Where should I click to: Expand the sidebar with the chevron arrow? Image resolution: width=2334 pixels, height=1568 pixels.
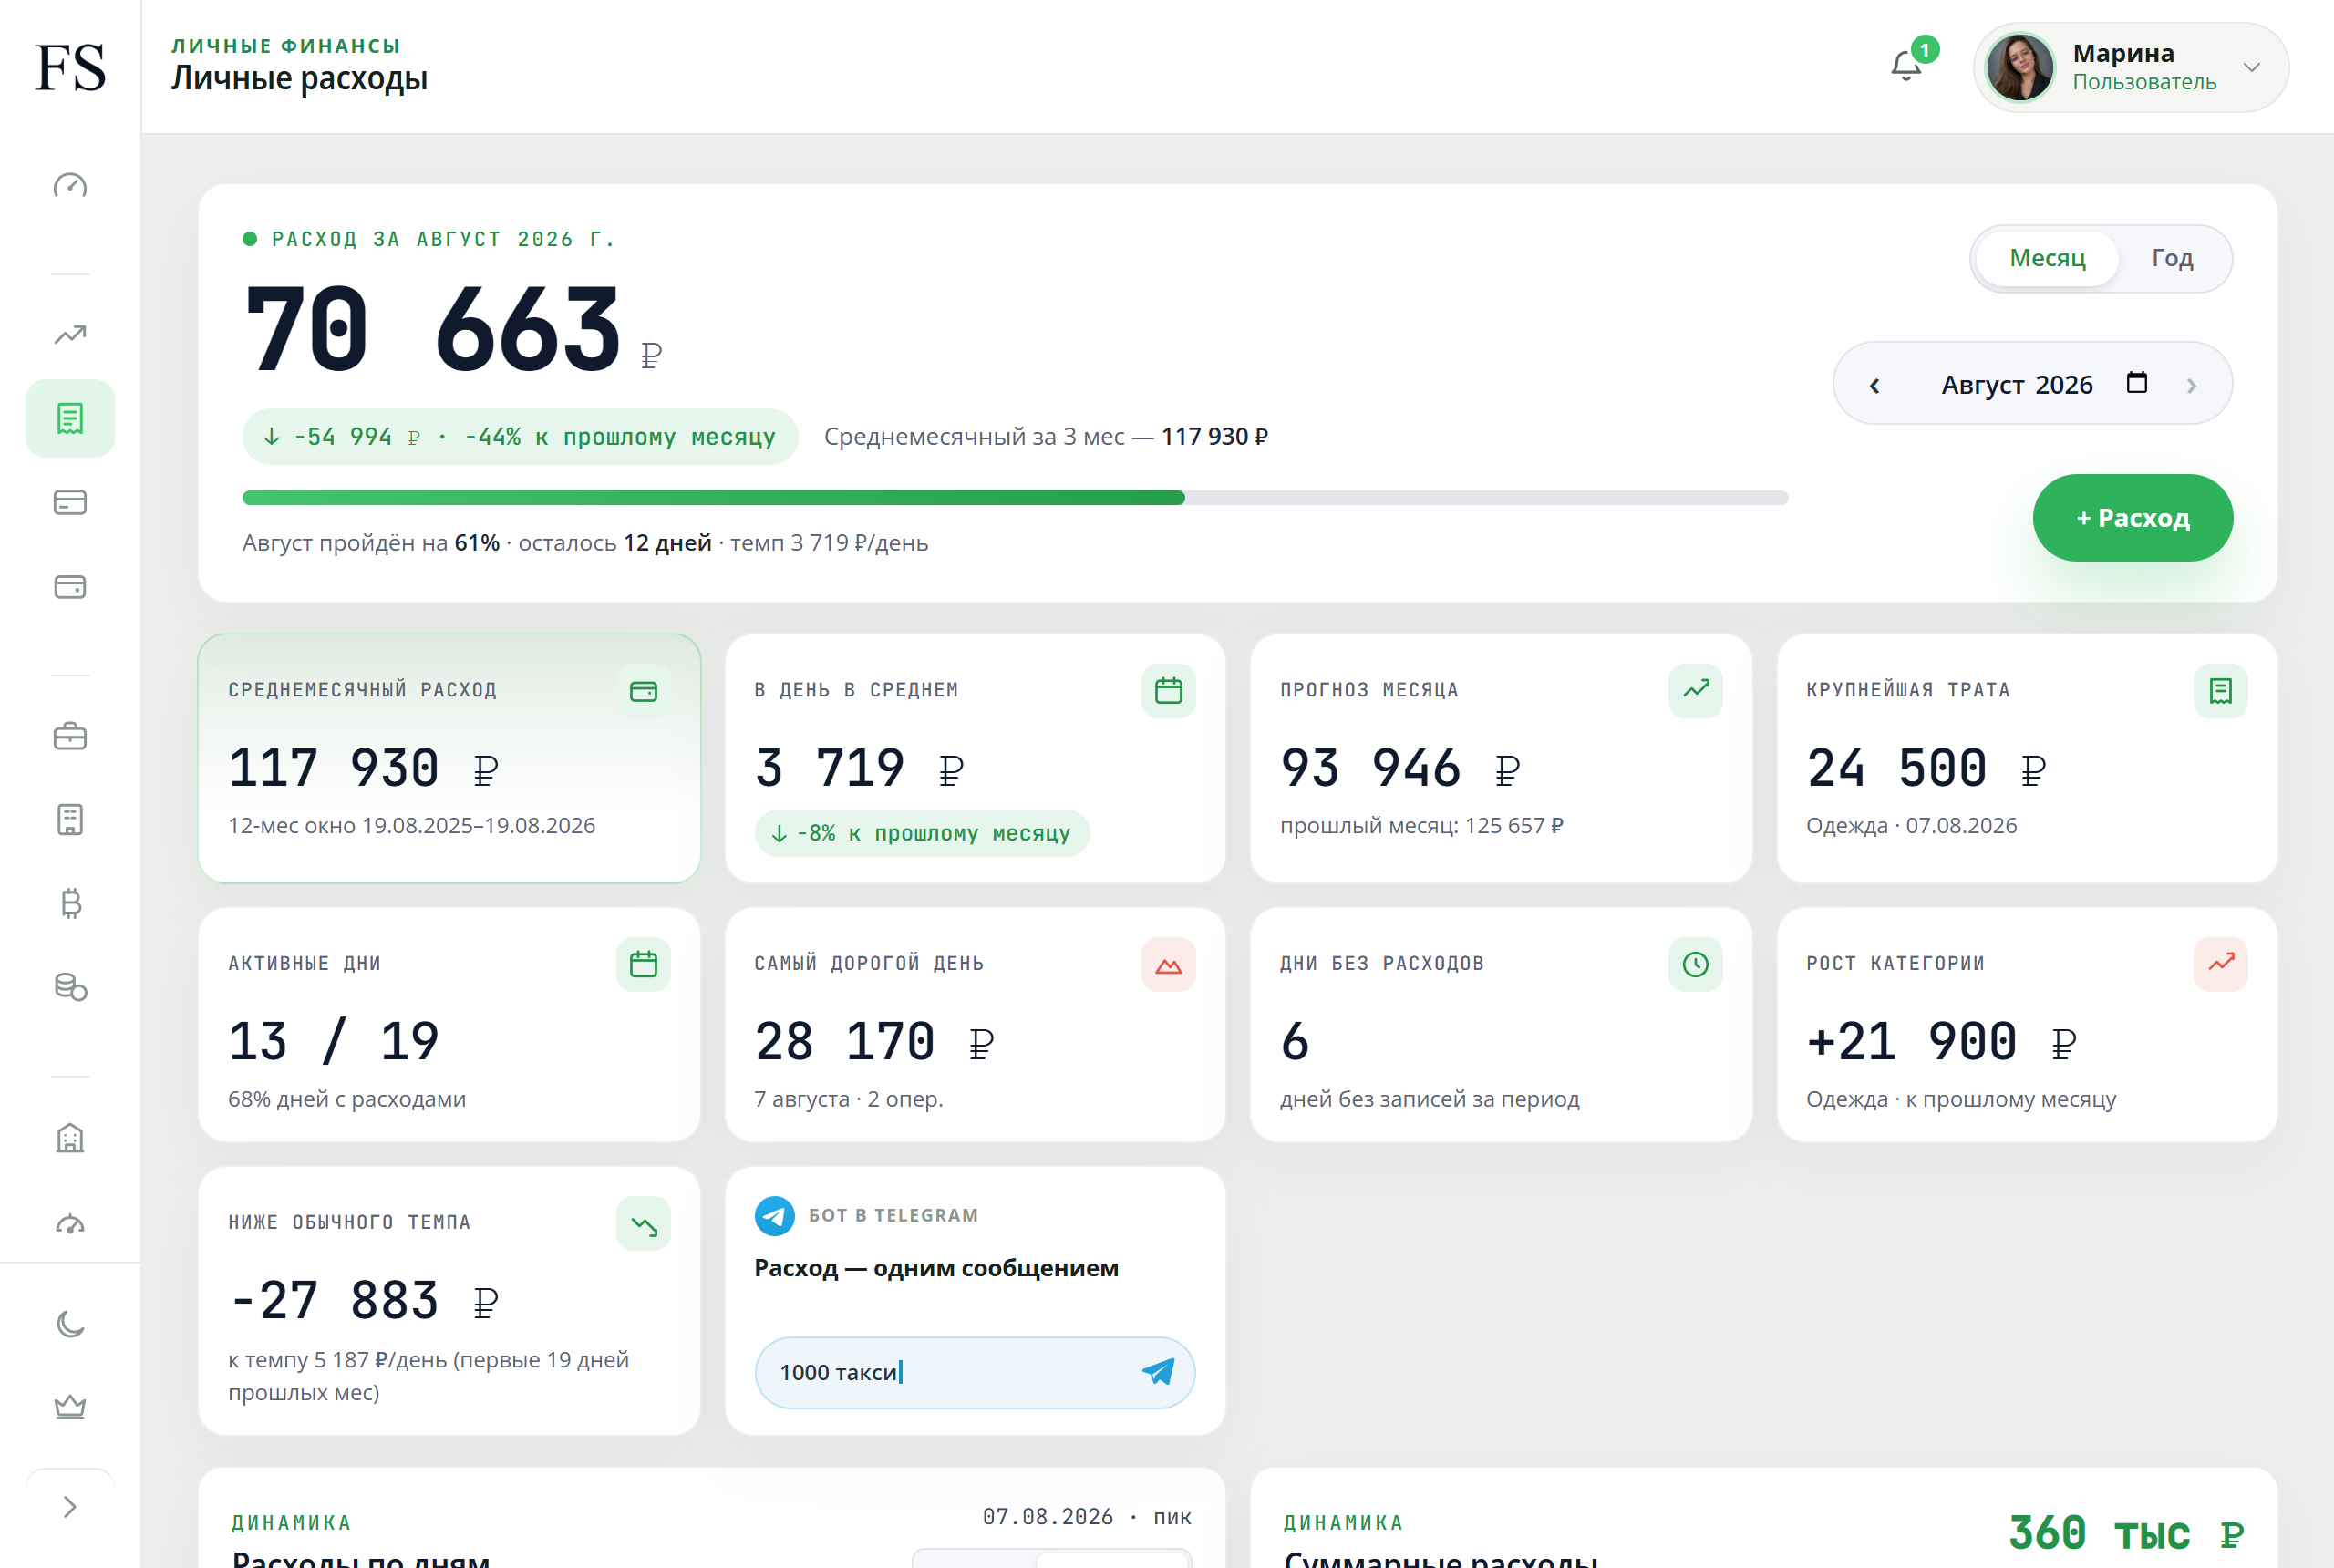point(70,1507)
